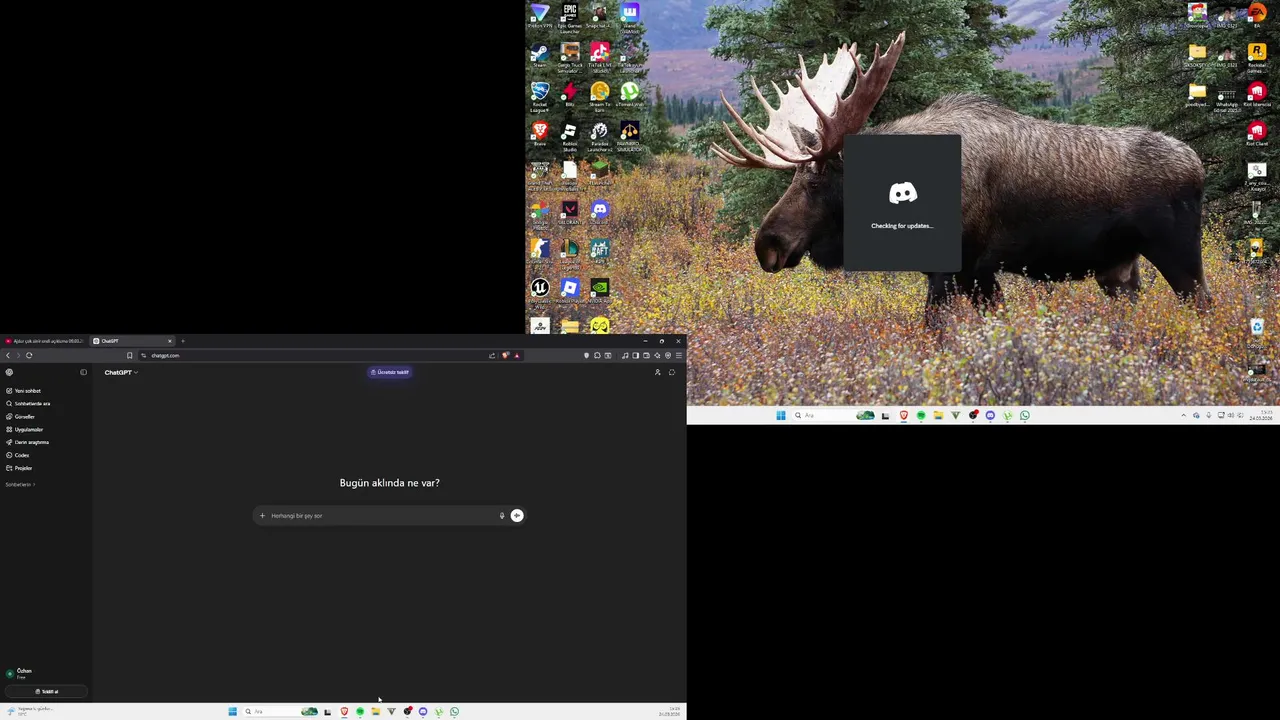Click the Discord updater splash window

tap(902, 203)
